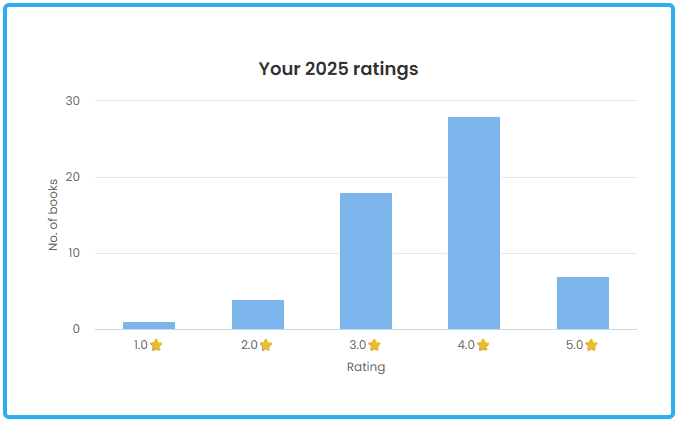
Task: Select the 5.0 star rating bar
Action: pos(583,303)
